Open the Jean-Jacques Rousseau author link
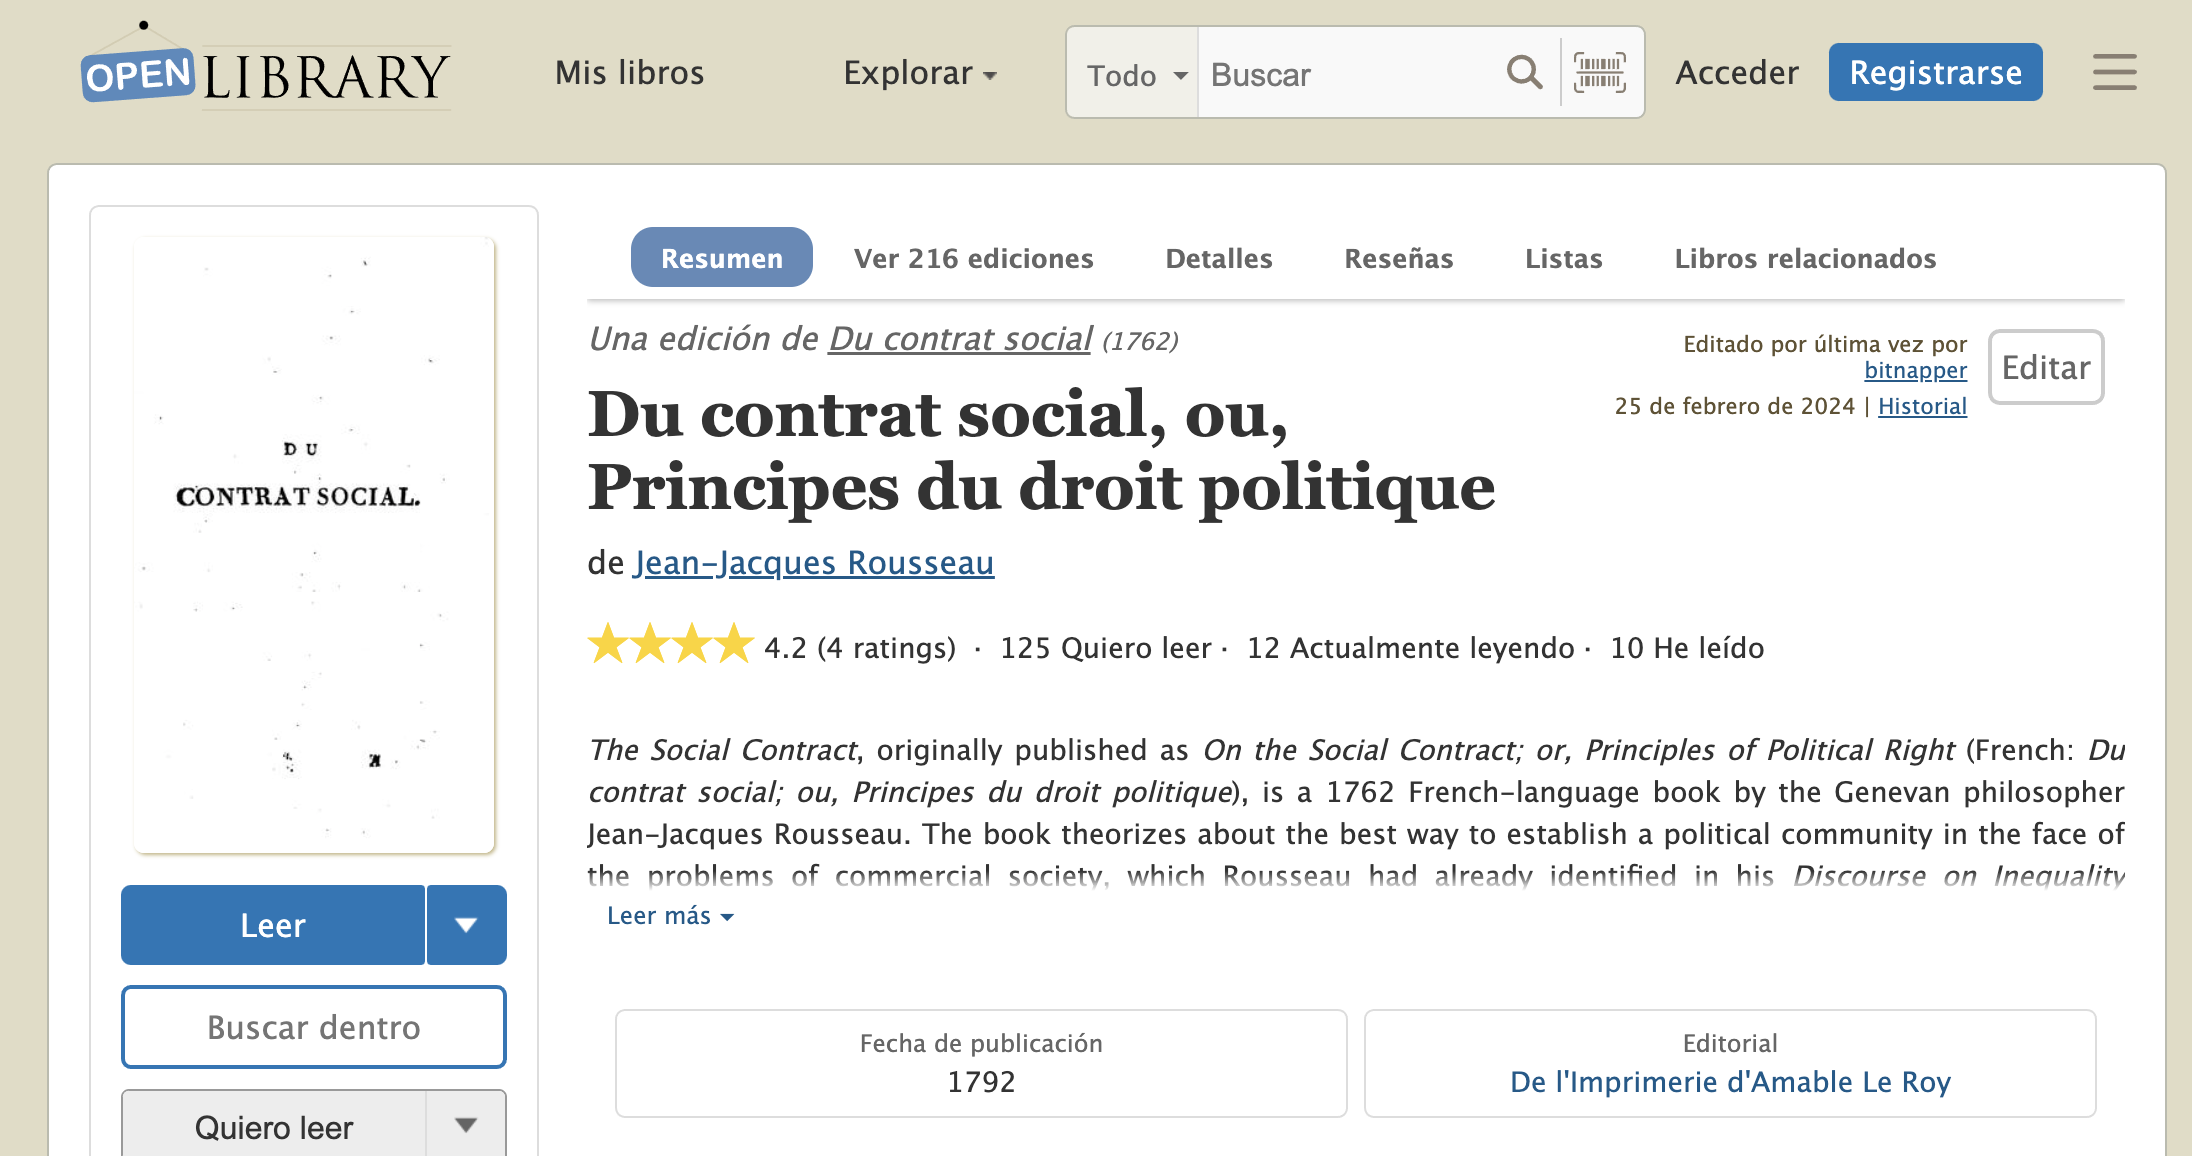Screen dimensions: 2192x1156 pyautogui.click(x=814, y=563)
